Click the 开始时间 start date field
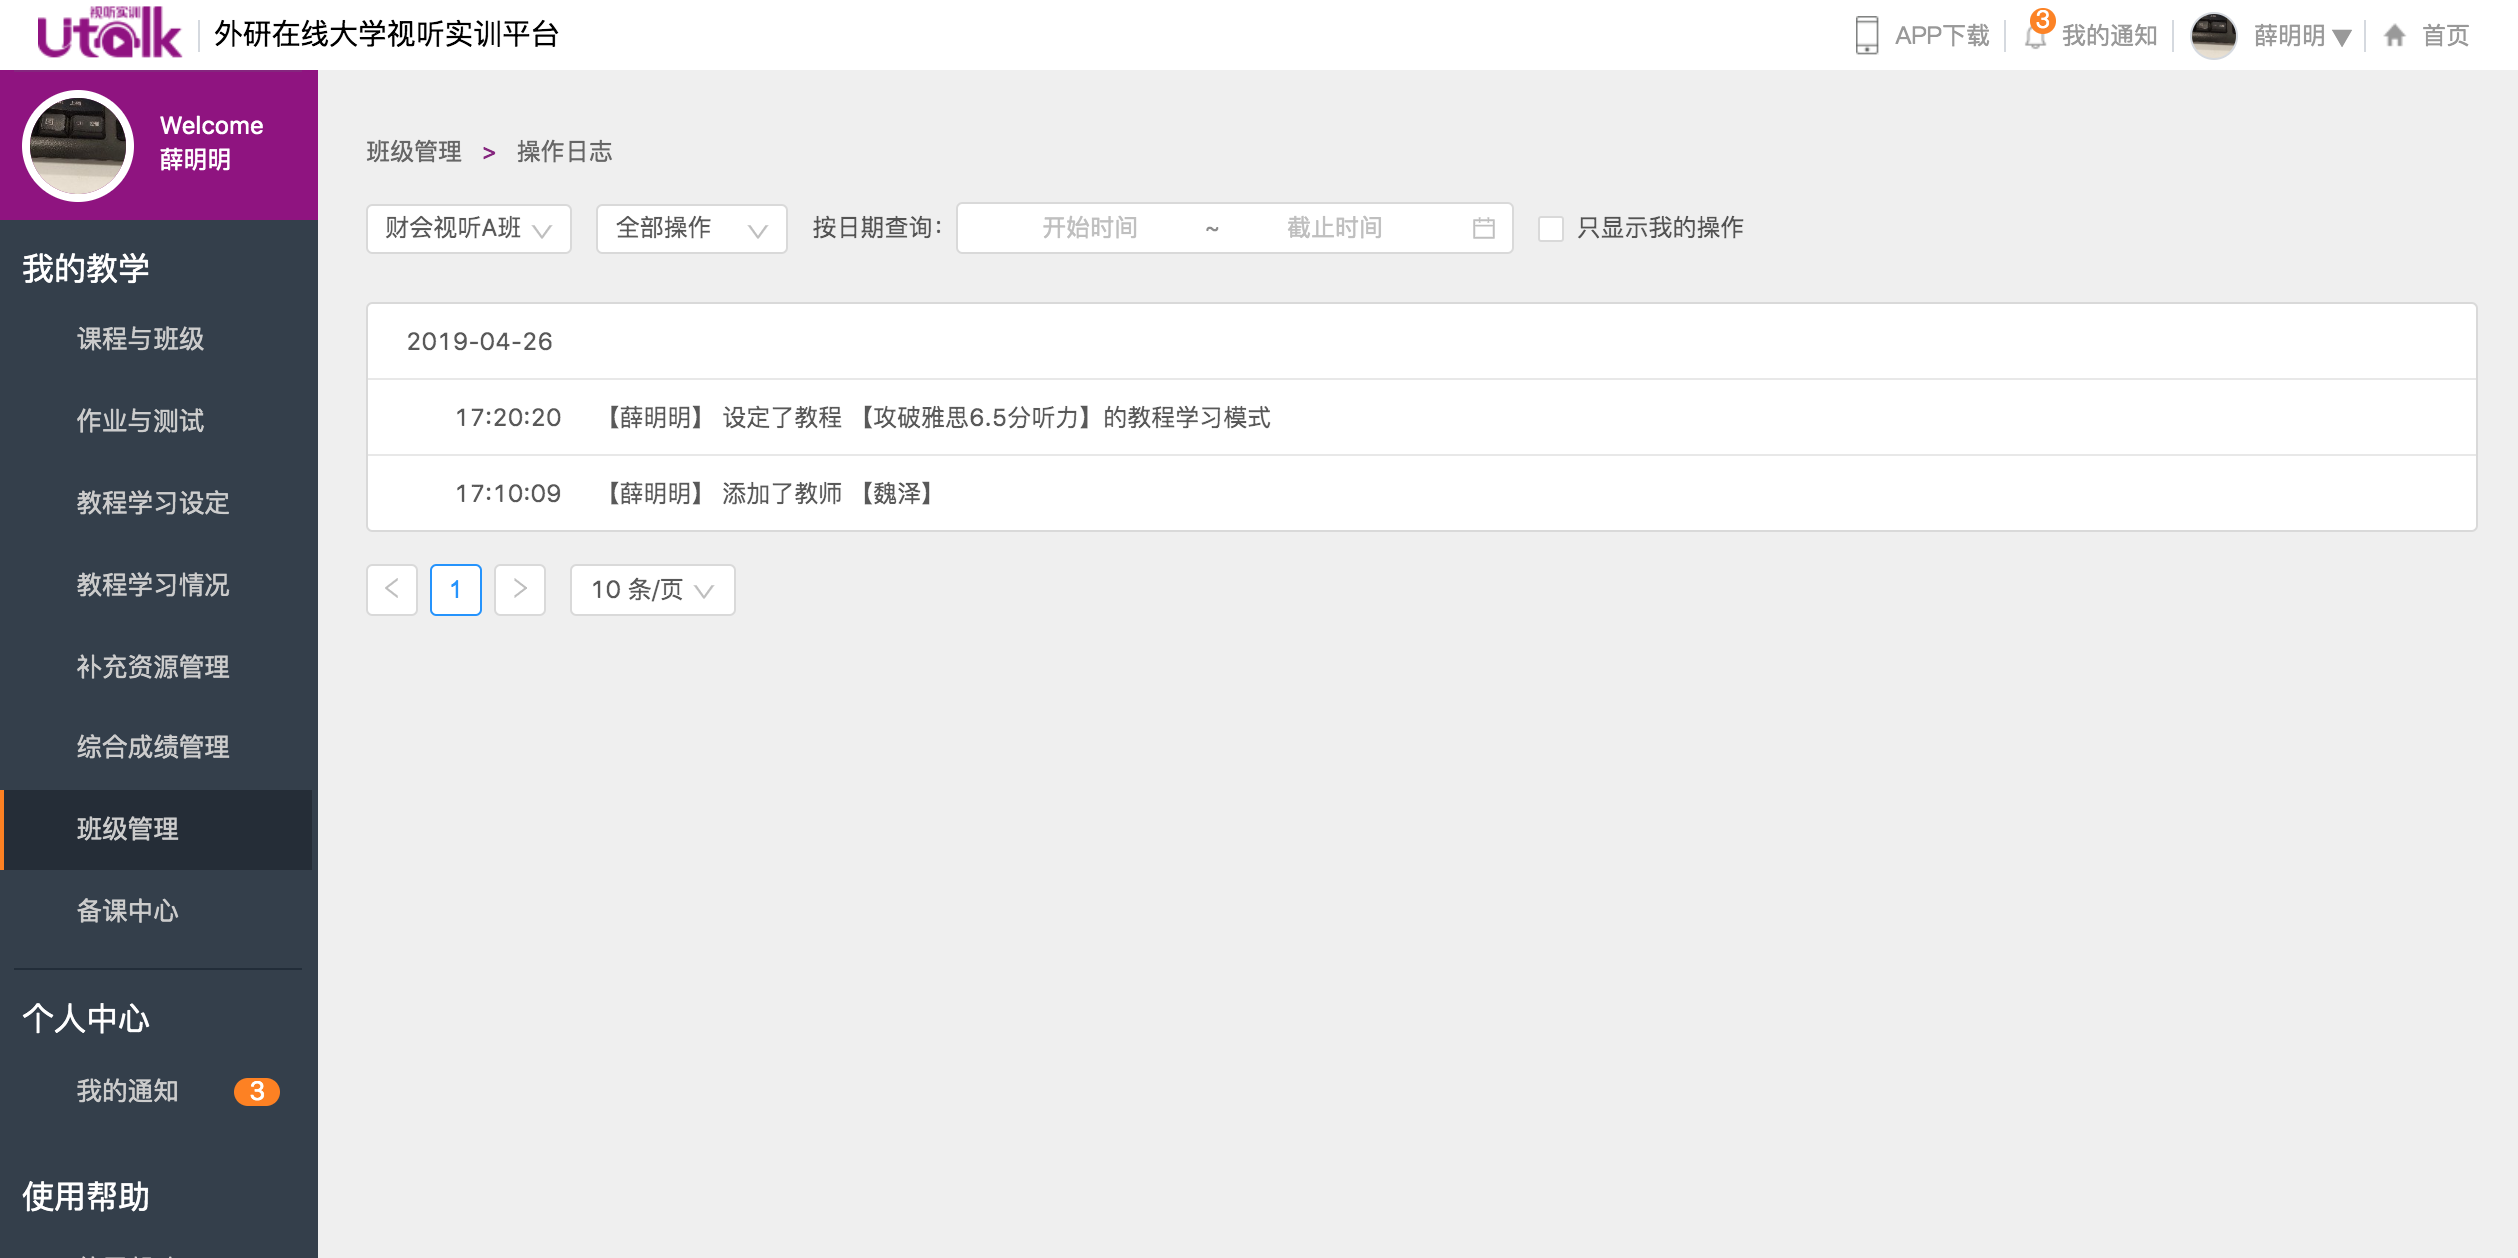 pyautogui.click(x=1089, y=228)
